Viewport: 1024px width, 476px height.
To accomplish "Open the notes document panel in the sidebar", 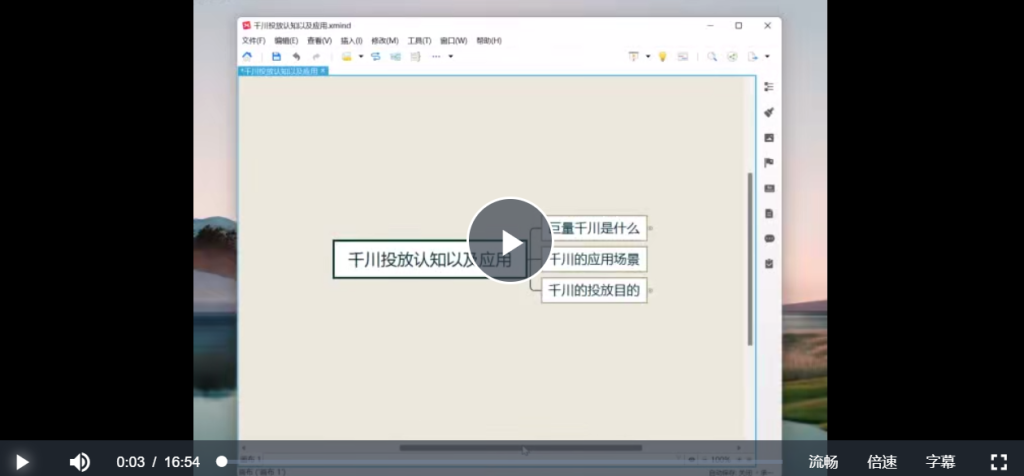I will point(769,214).
